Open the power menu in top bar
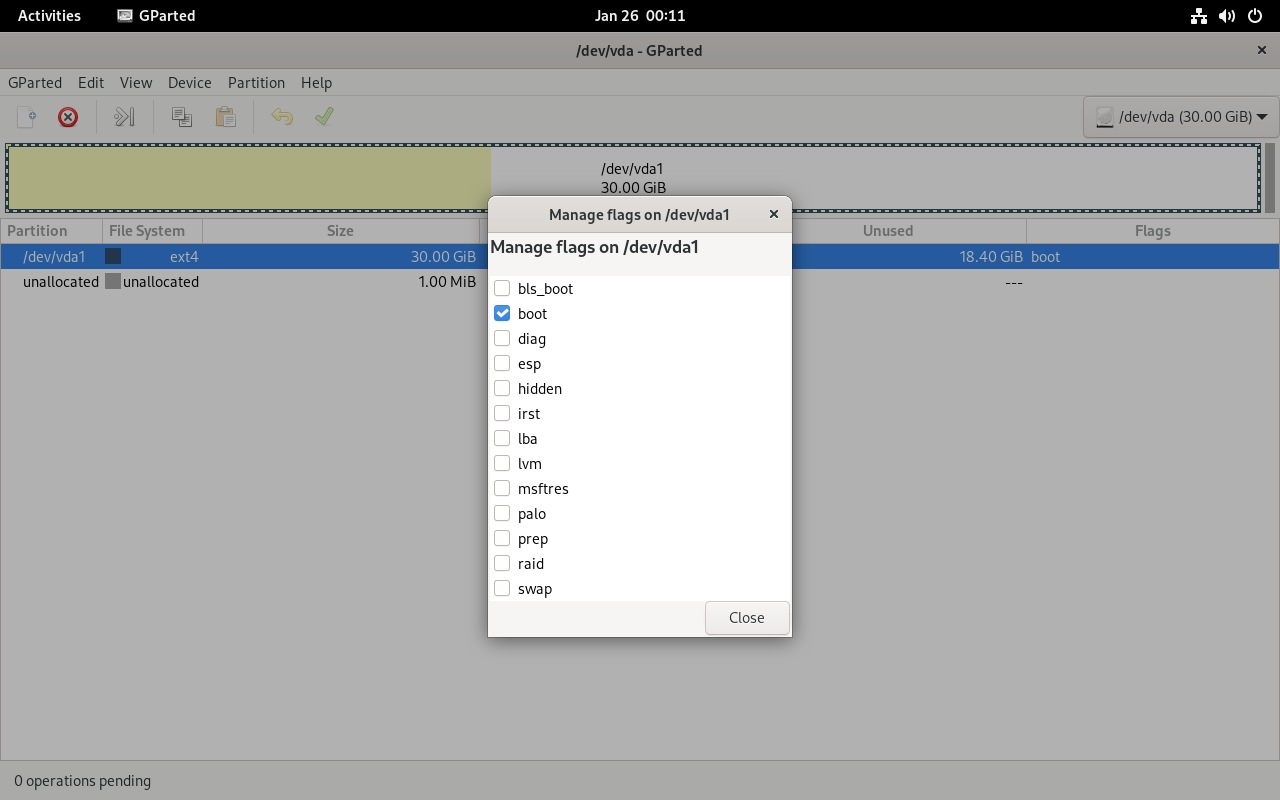The image size is (1280, 800). tap(1255, 16)
